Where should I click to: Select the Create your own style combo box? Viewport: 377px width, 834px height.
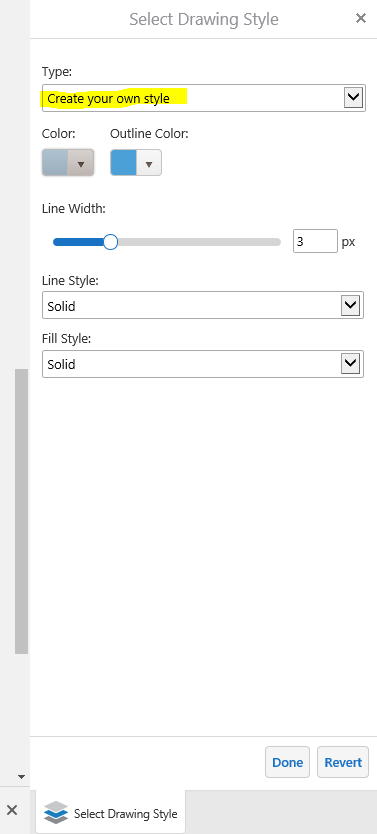[x=204, y=98]
